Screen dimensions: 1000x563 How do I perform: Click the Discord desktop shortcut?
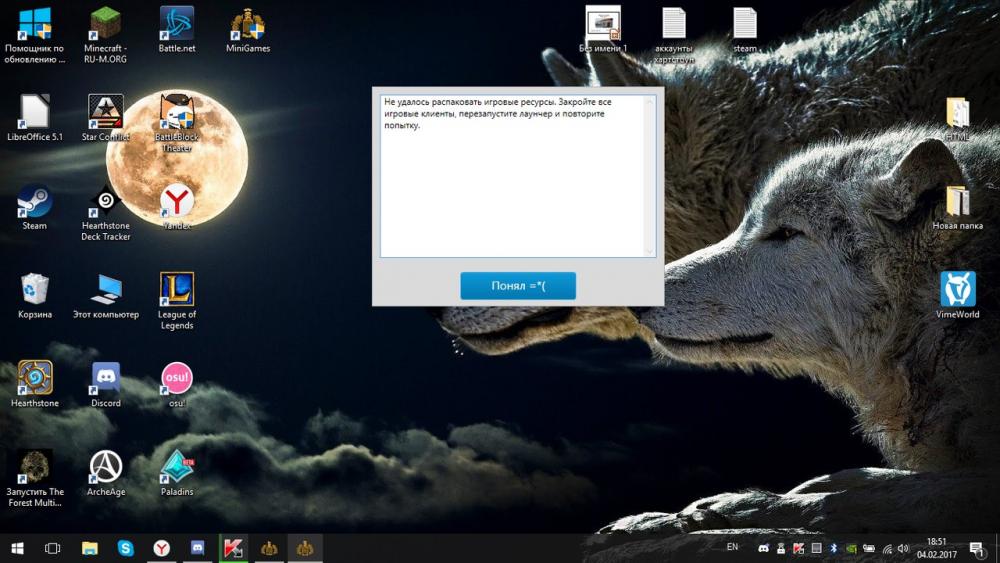click(105, 379)
